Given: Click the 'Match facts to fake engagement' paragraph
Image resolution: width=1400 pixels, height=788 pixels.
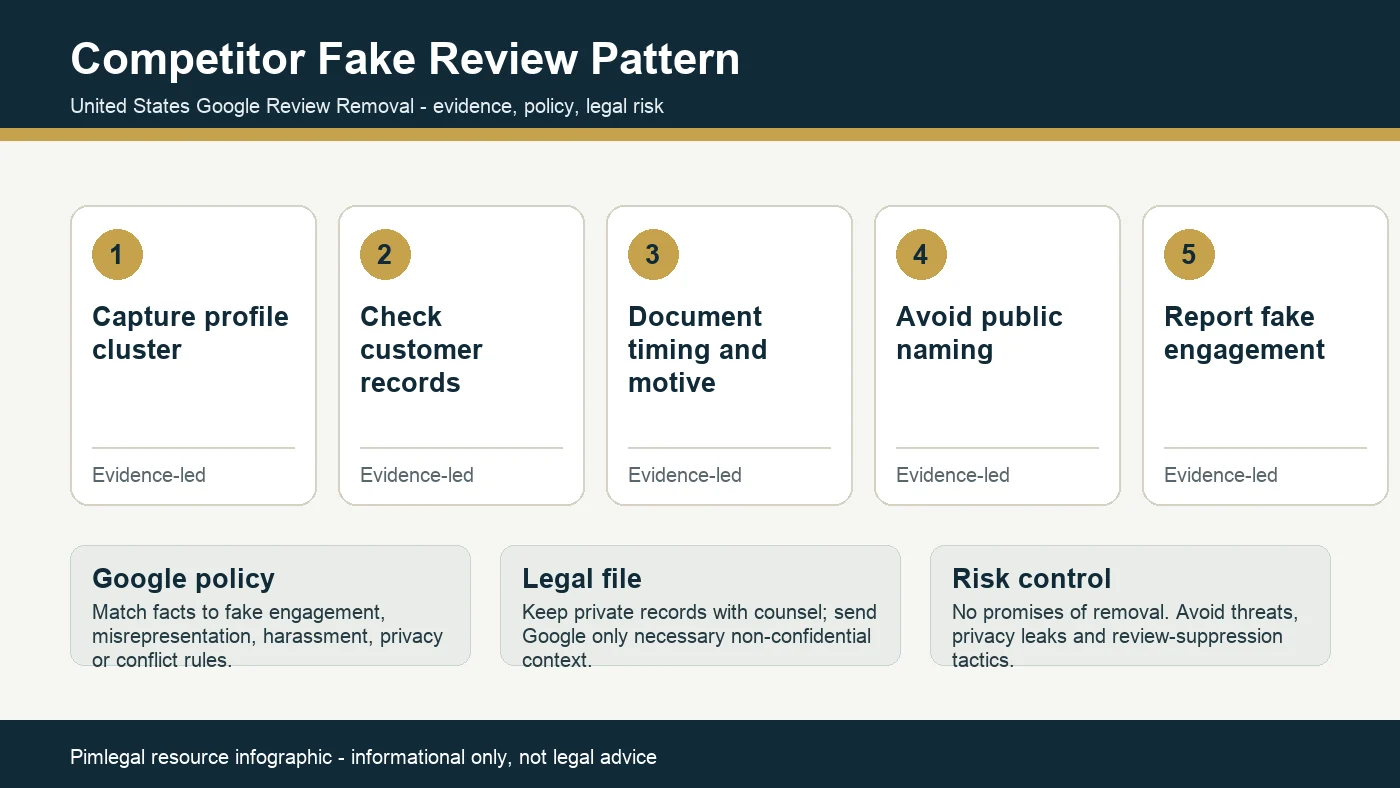Looking at the screenshot, I should pos(267,636).
